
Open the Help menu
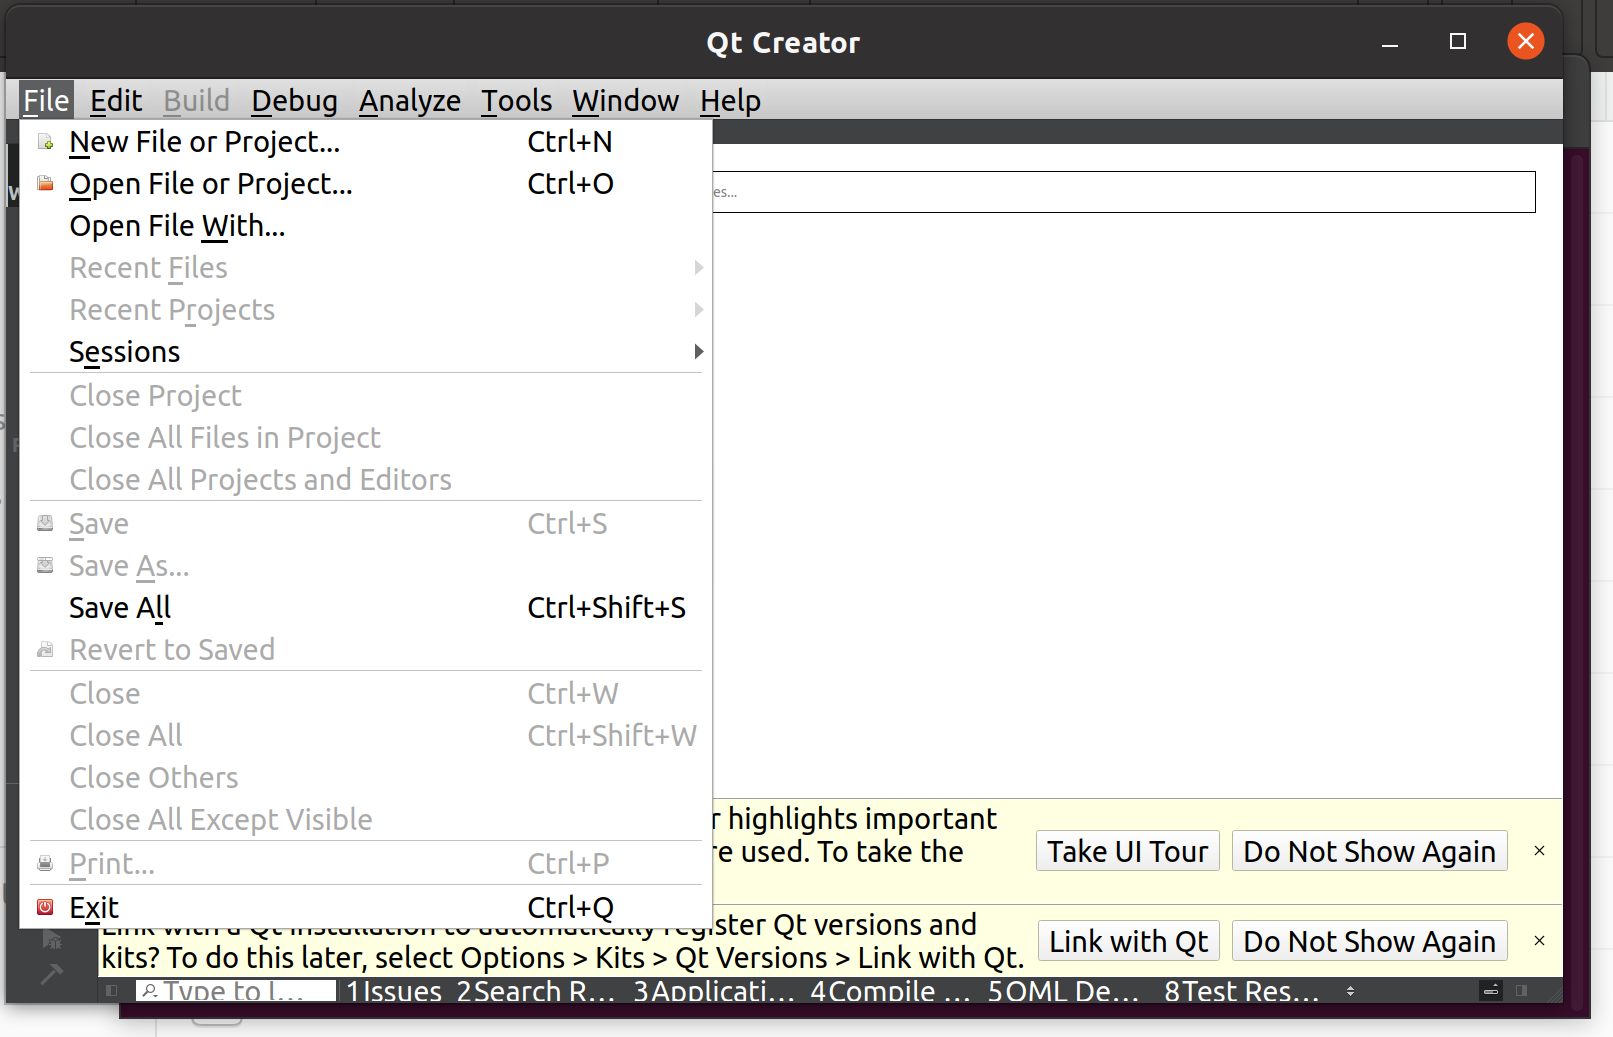click(730, 101)
